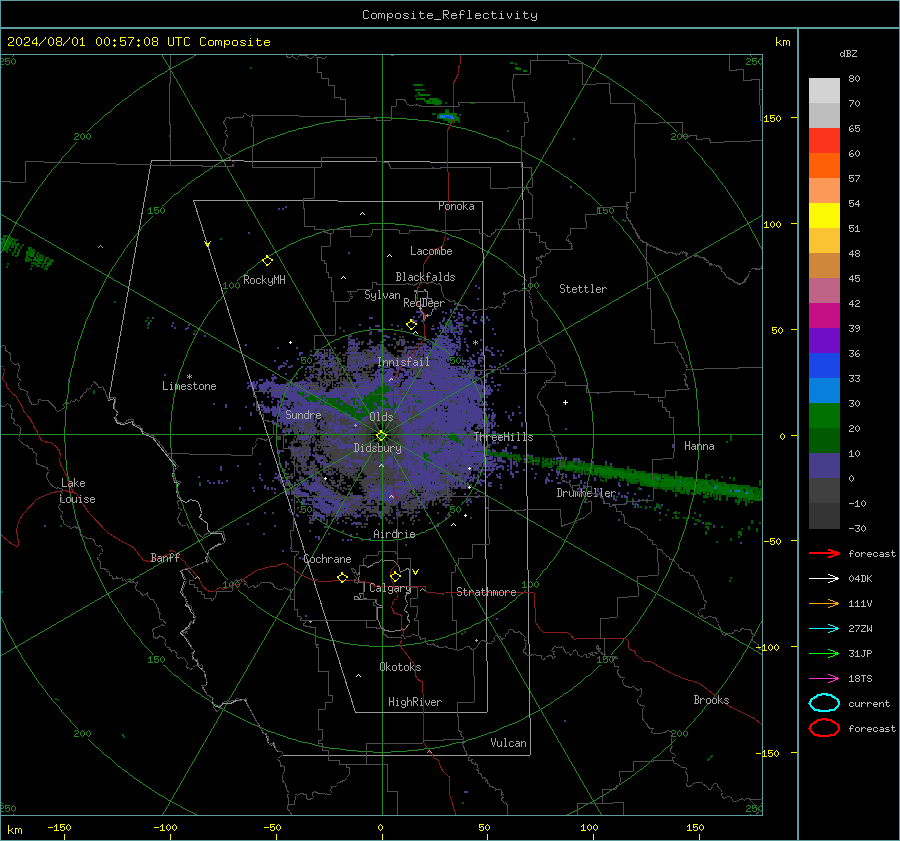The image size is (900, 841).
Task: Click the orange 57-60 dBZ swatch
Action: tap(824, 166)
